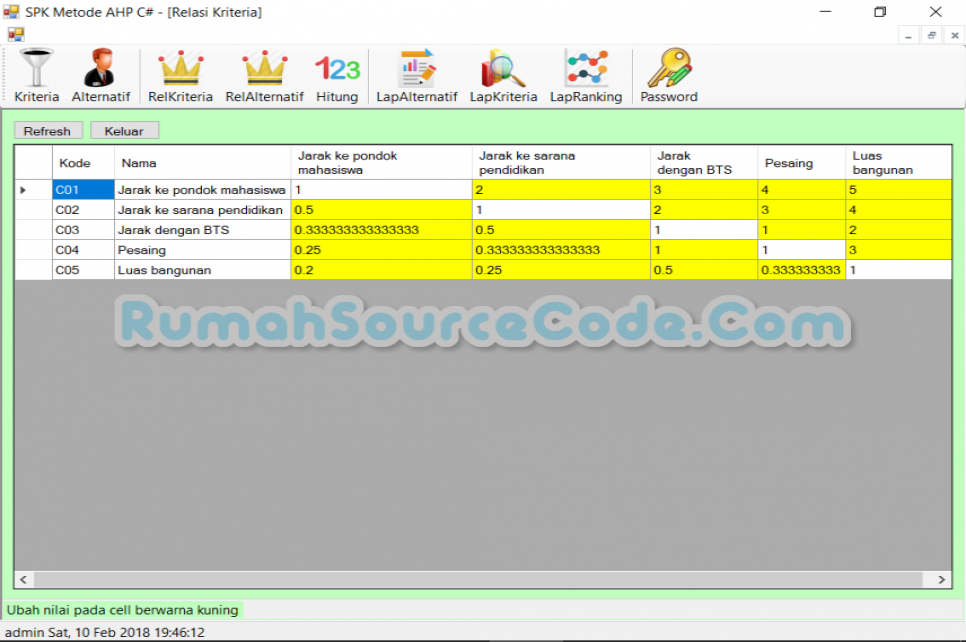Select the RelKriteria toolbar icon
This screenshot has width=966, height=642.
[179, 75]
